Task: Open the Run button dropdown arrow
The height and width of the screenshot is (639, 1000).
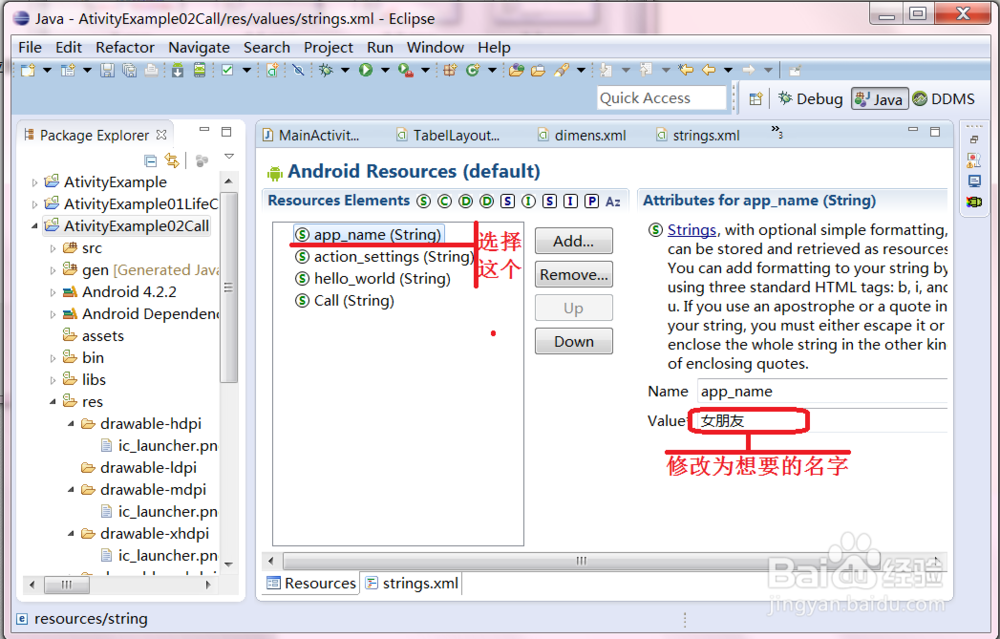Action: tap(385, 70)
